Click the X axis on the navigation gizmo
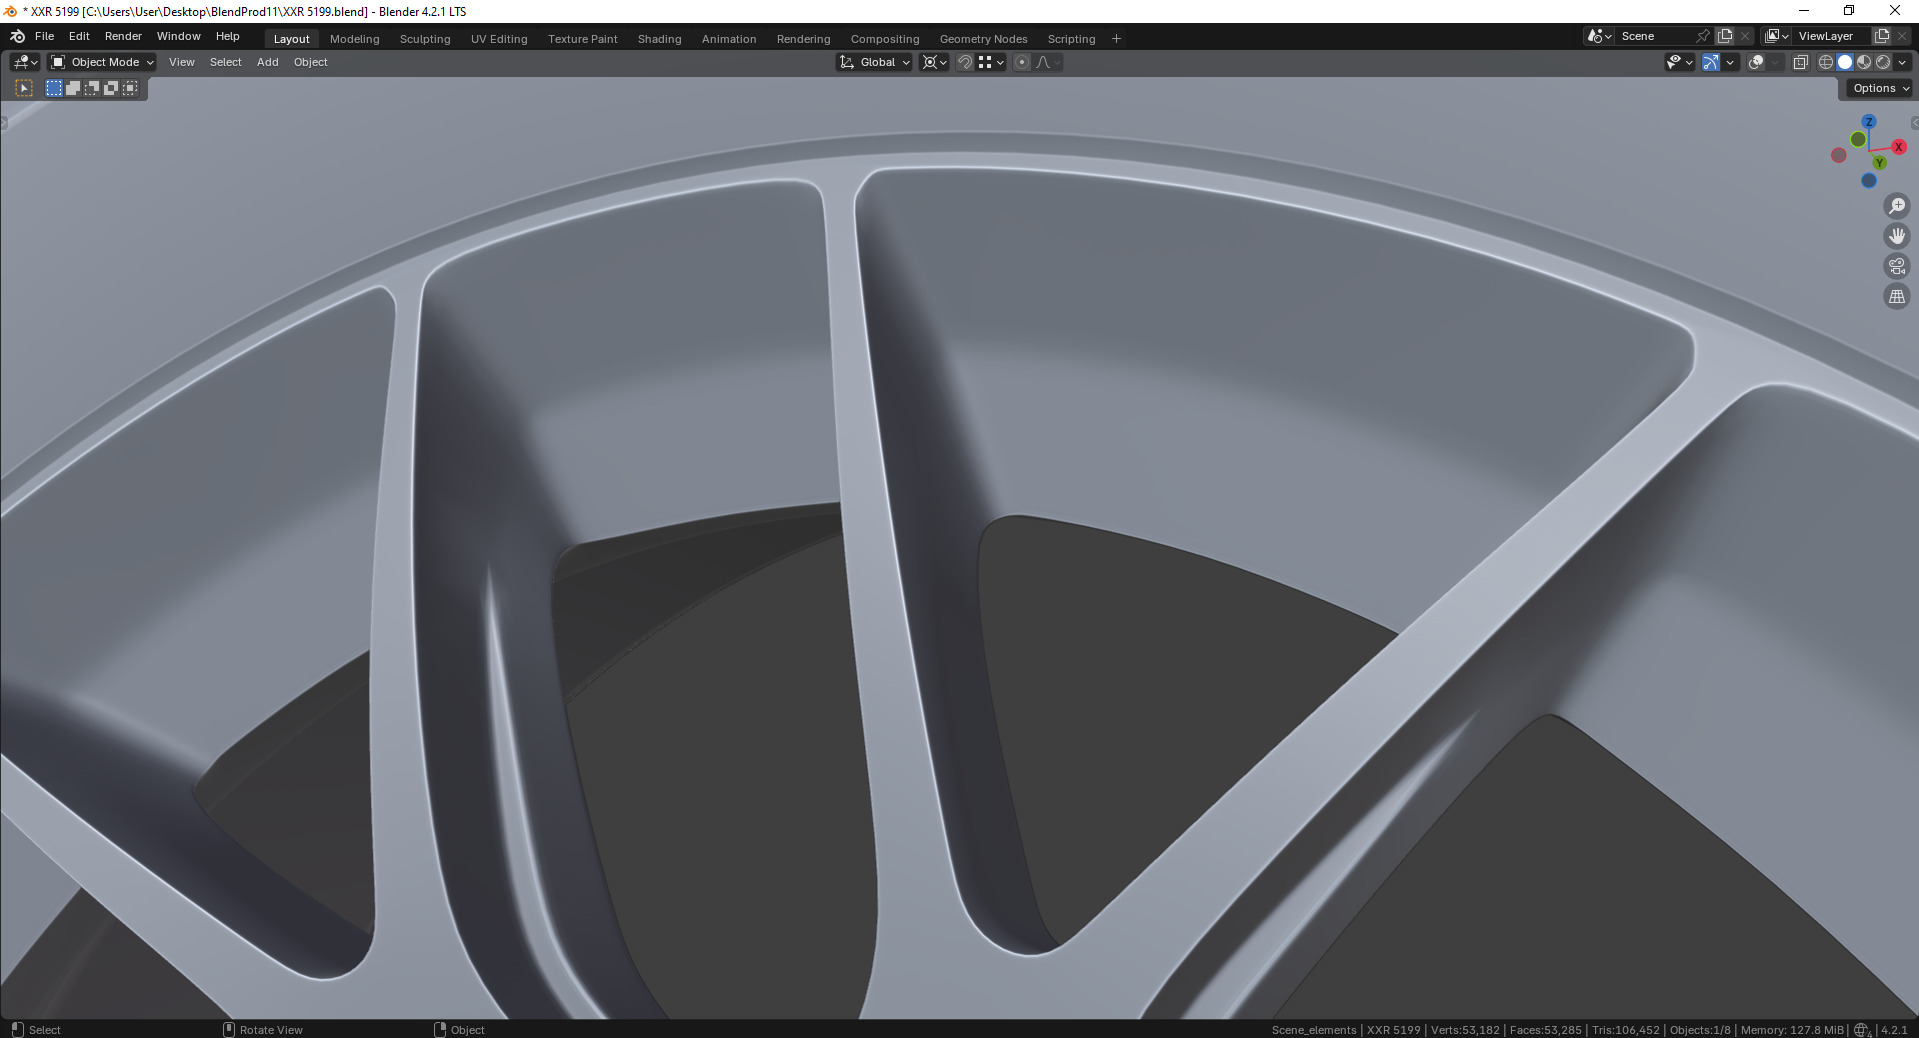This screenshot has height=1038, width=1919. [x=1898, y=147]
